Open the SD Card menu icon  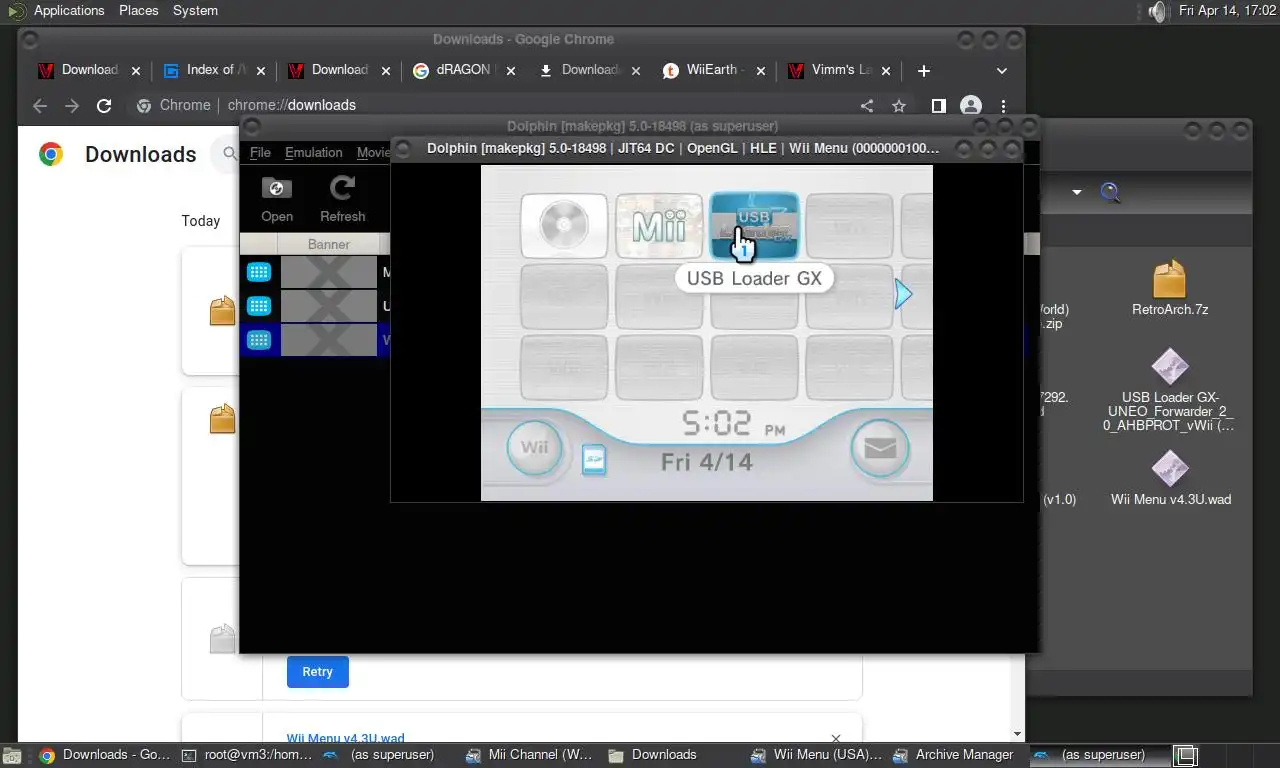(594, 459)
